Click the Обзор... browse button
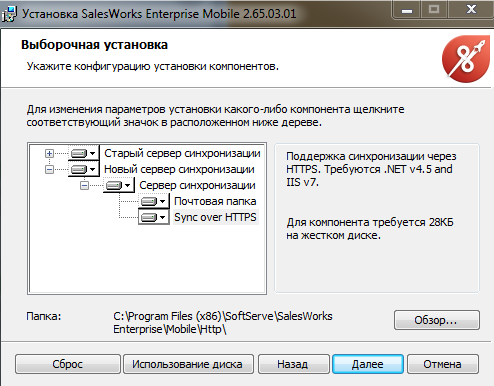Viewport: 494px width, 386px height. [x=437, y=320]
